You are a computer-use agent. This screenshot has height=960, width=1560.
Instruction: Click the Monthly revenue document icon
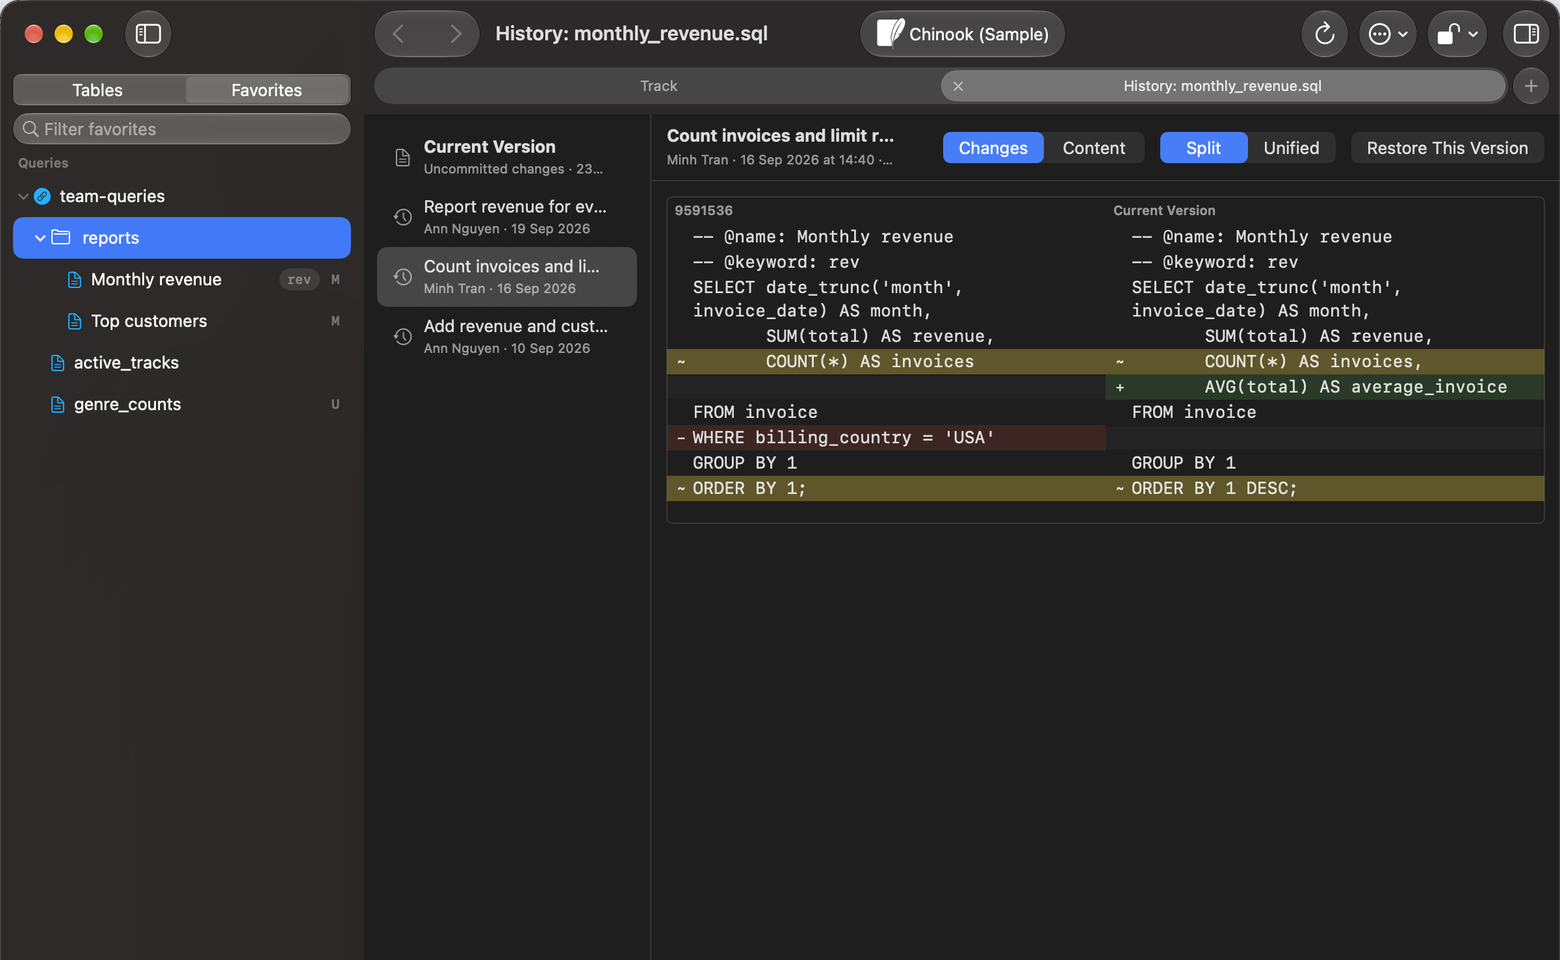[74, 280]
